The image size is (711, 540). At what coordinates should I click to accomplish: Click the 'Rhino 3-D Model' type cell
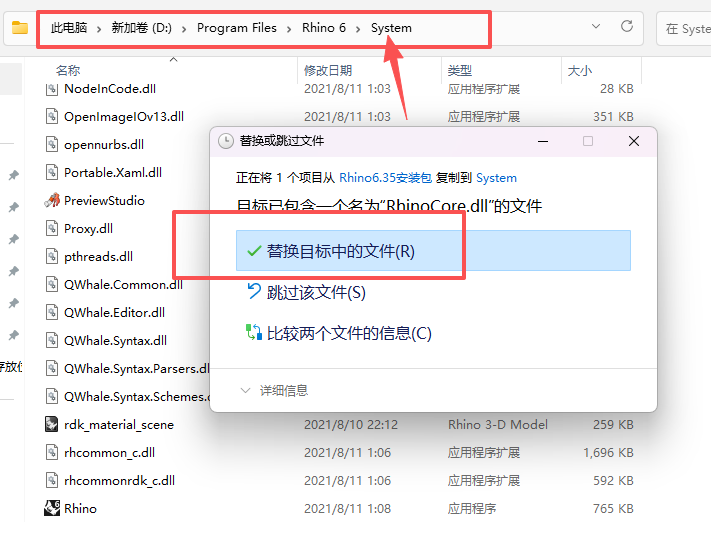[497, 424]
